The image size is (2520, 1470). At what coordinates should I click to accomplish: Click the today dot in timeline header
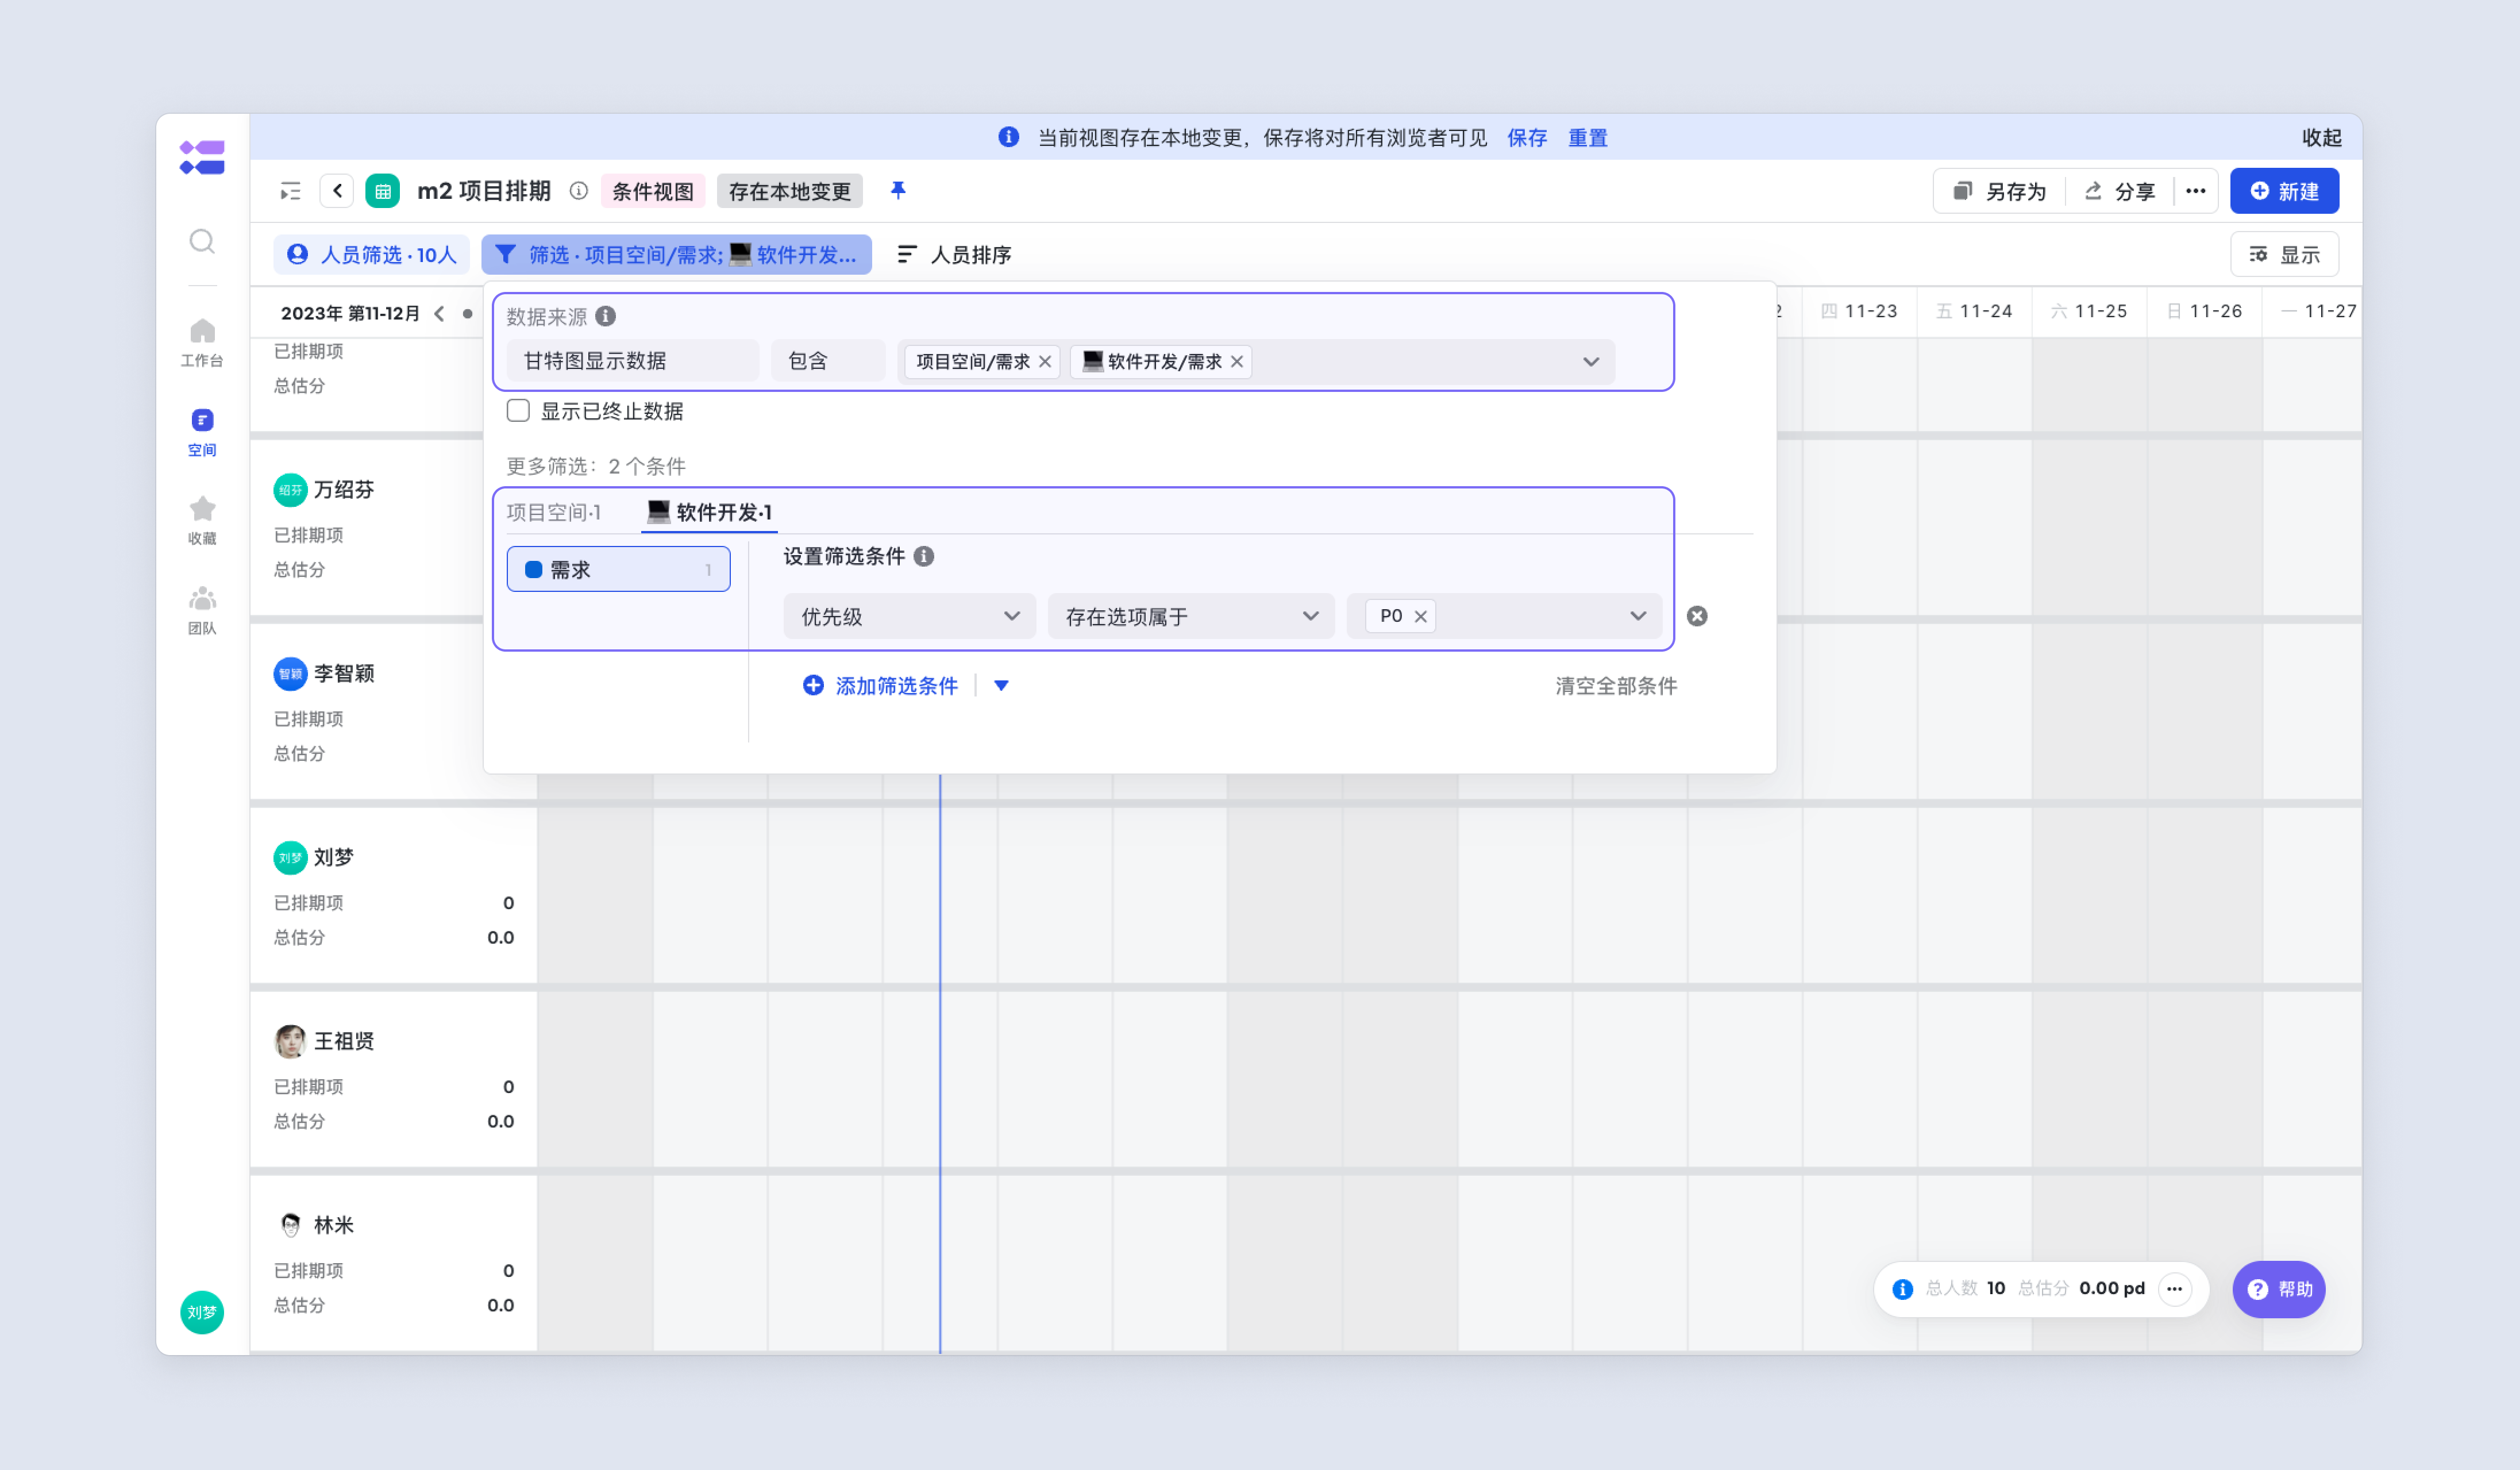(467, 313)
